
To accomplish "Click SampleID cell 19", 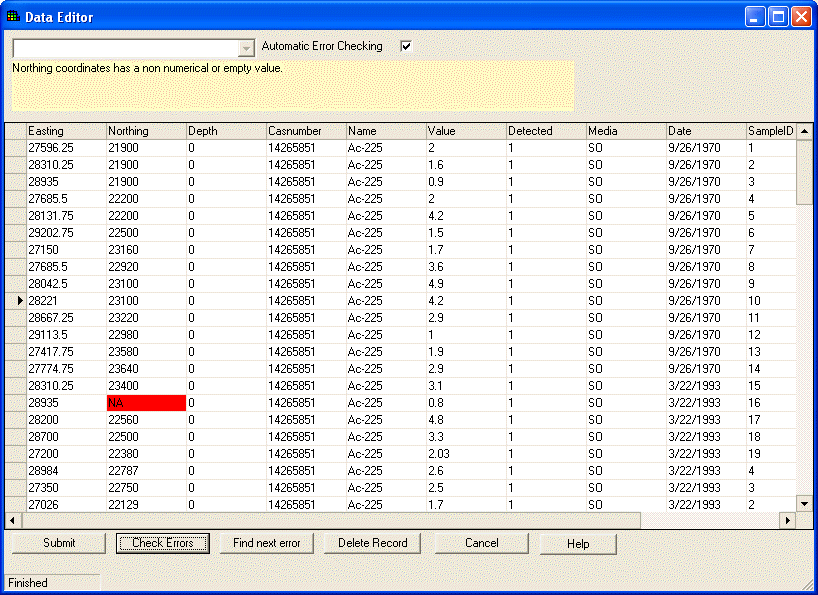I will [x=772, y=454].
